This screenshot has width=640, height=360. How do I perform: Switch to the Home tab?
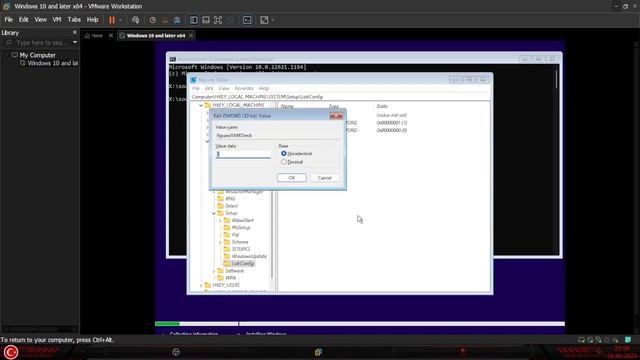click(x=94, y=36)
